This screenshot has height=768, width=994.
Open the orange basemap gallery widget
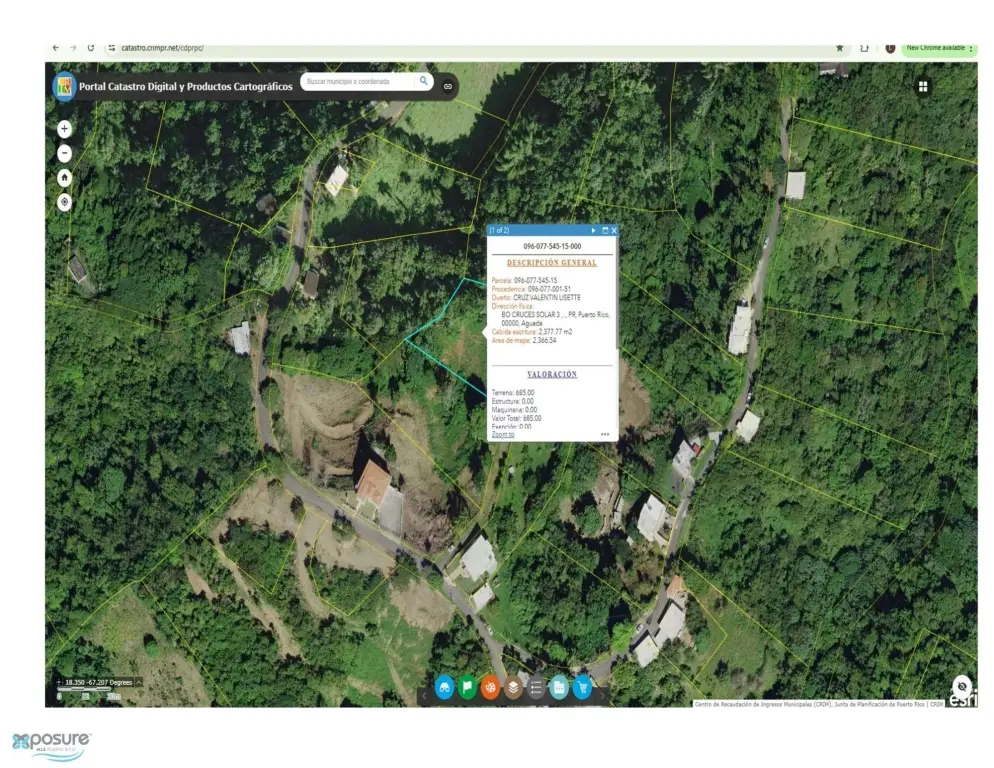[x=490, y=688]
